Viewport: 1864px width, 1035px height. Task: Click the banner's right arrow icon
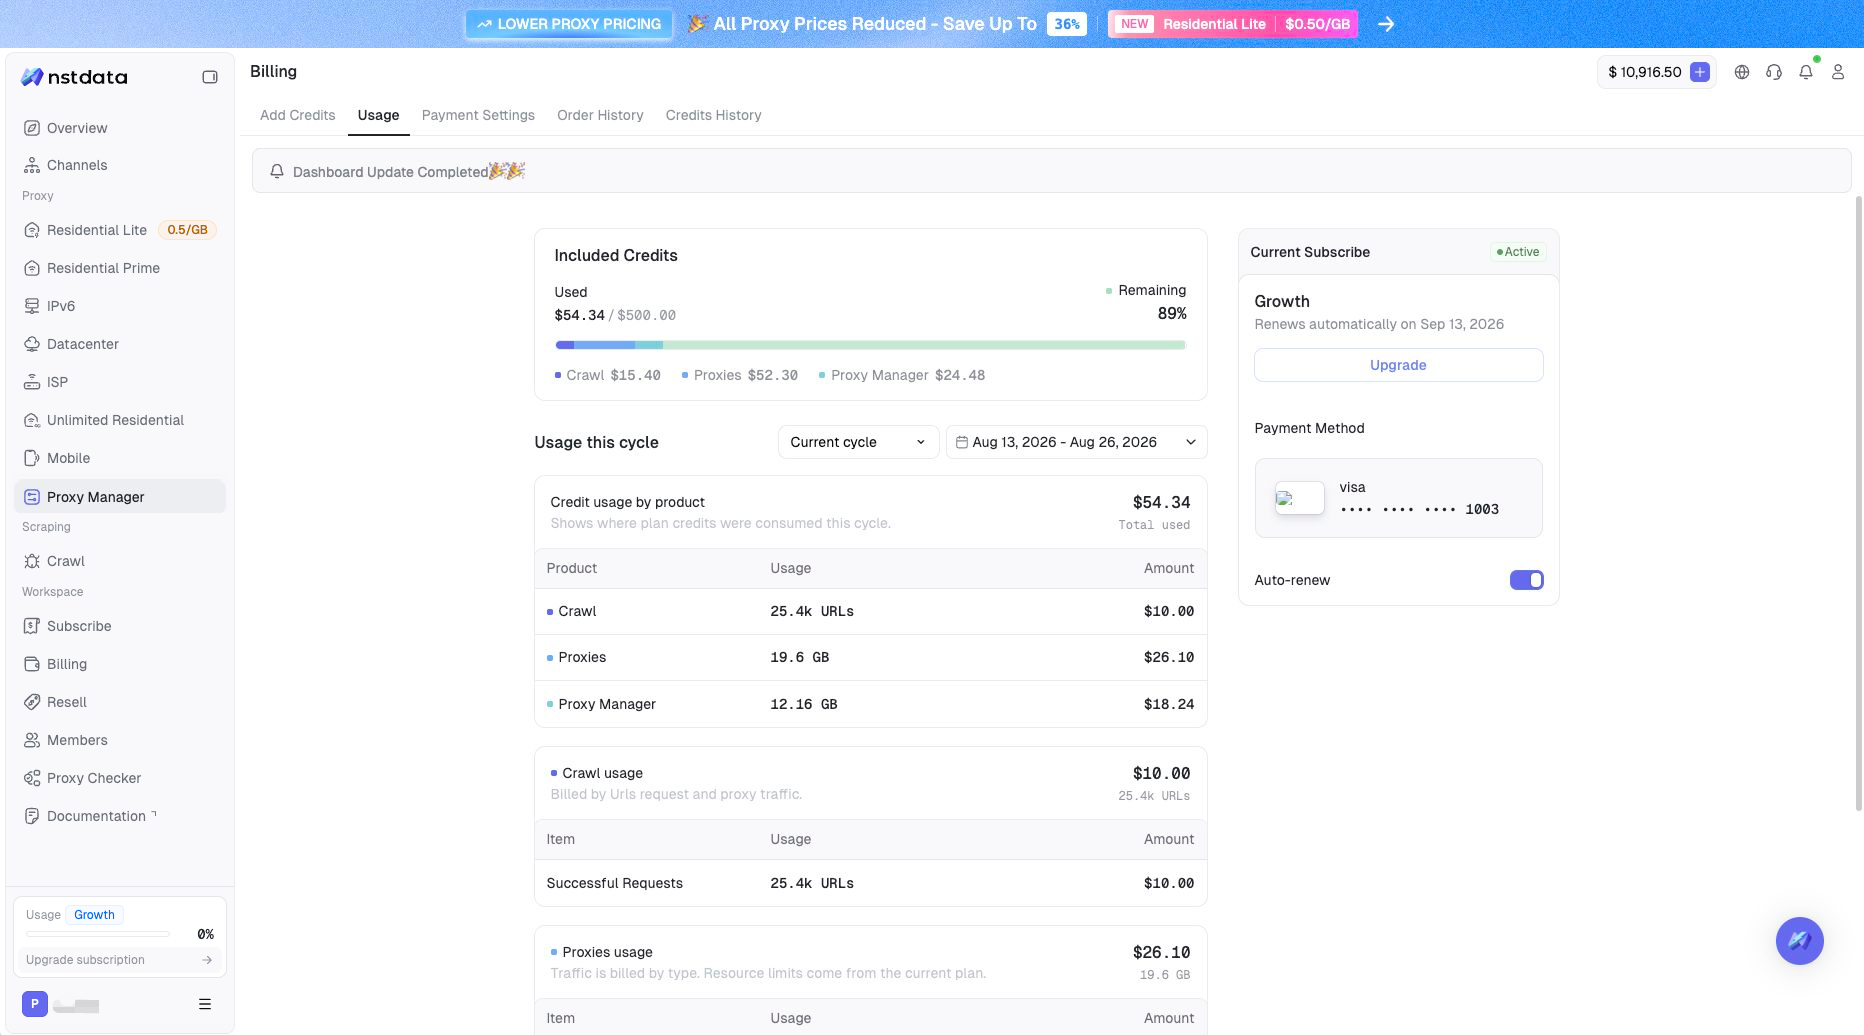click(1386, 24)
